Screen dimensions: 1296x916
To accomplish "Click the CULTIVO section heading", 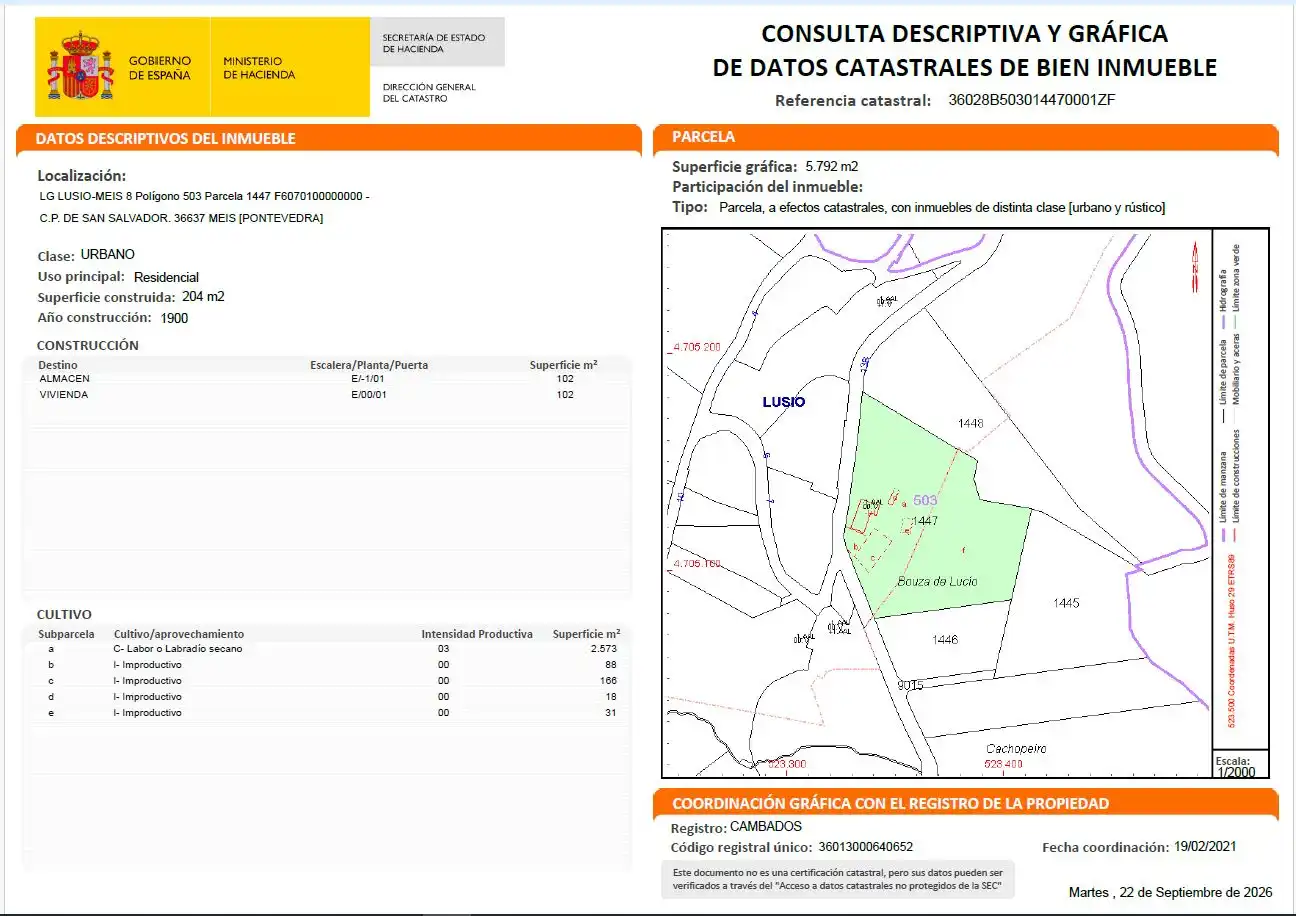I will pos(64,614).
